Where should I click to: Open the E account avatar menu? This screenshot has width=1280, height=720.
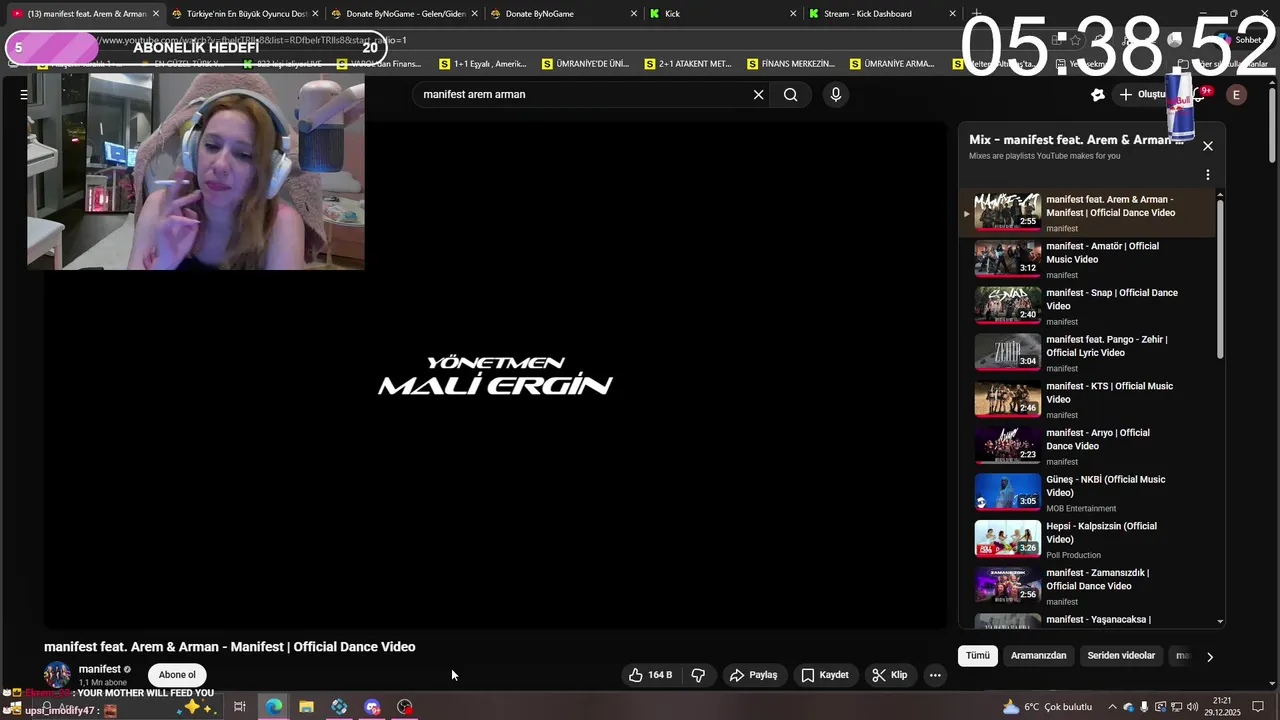pos(1236,95)
